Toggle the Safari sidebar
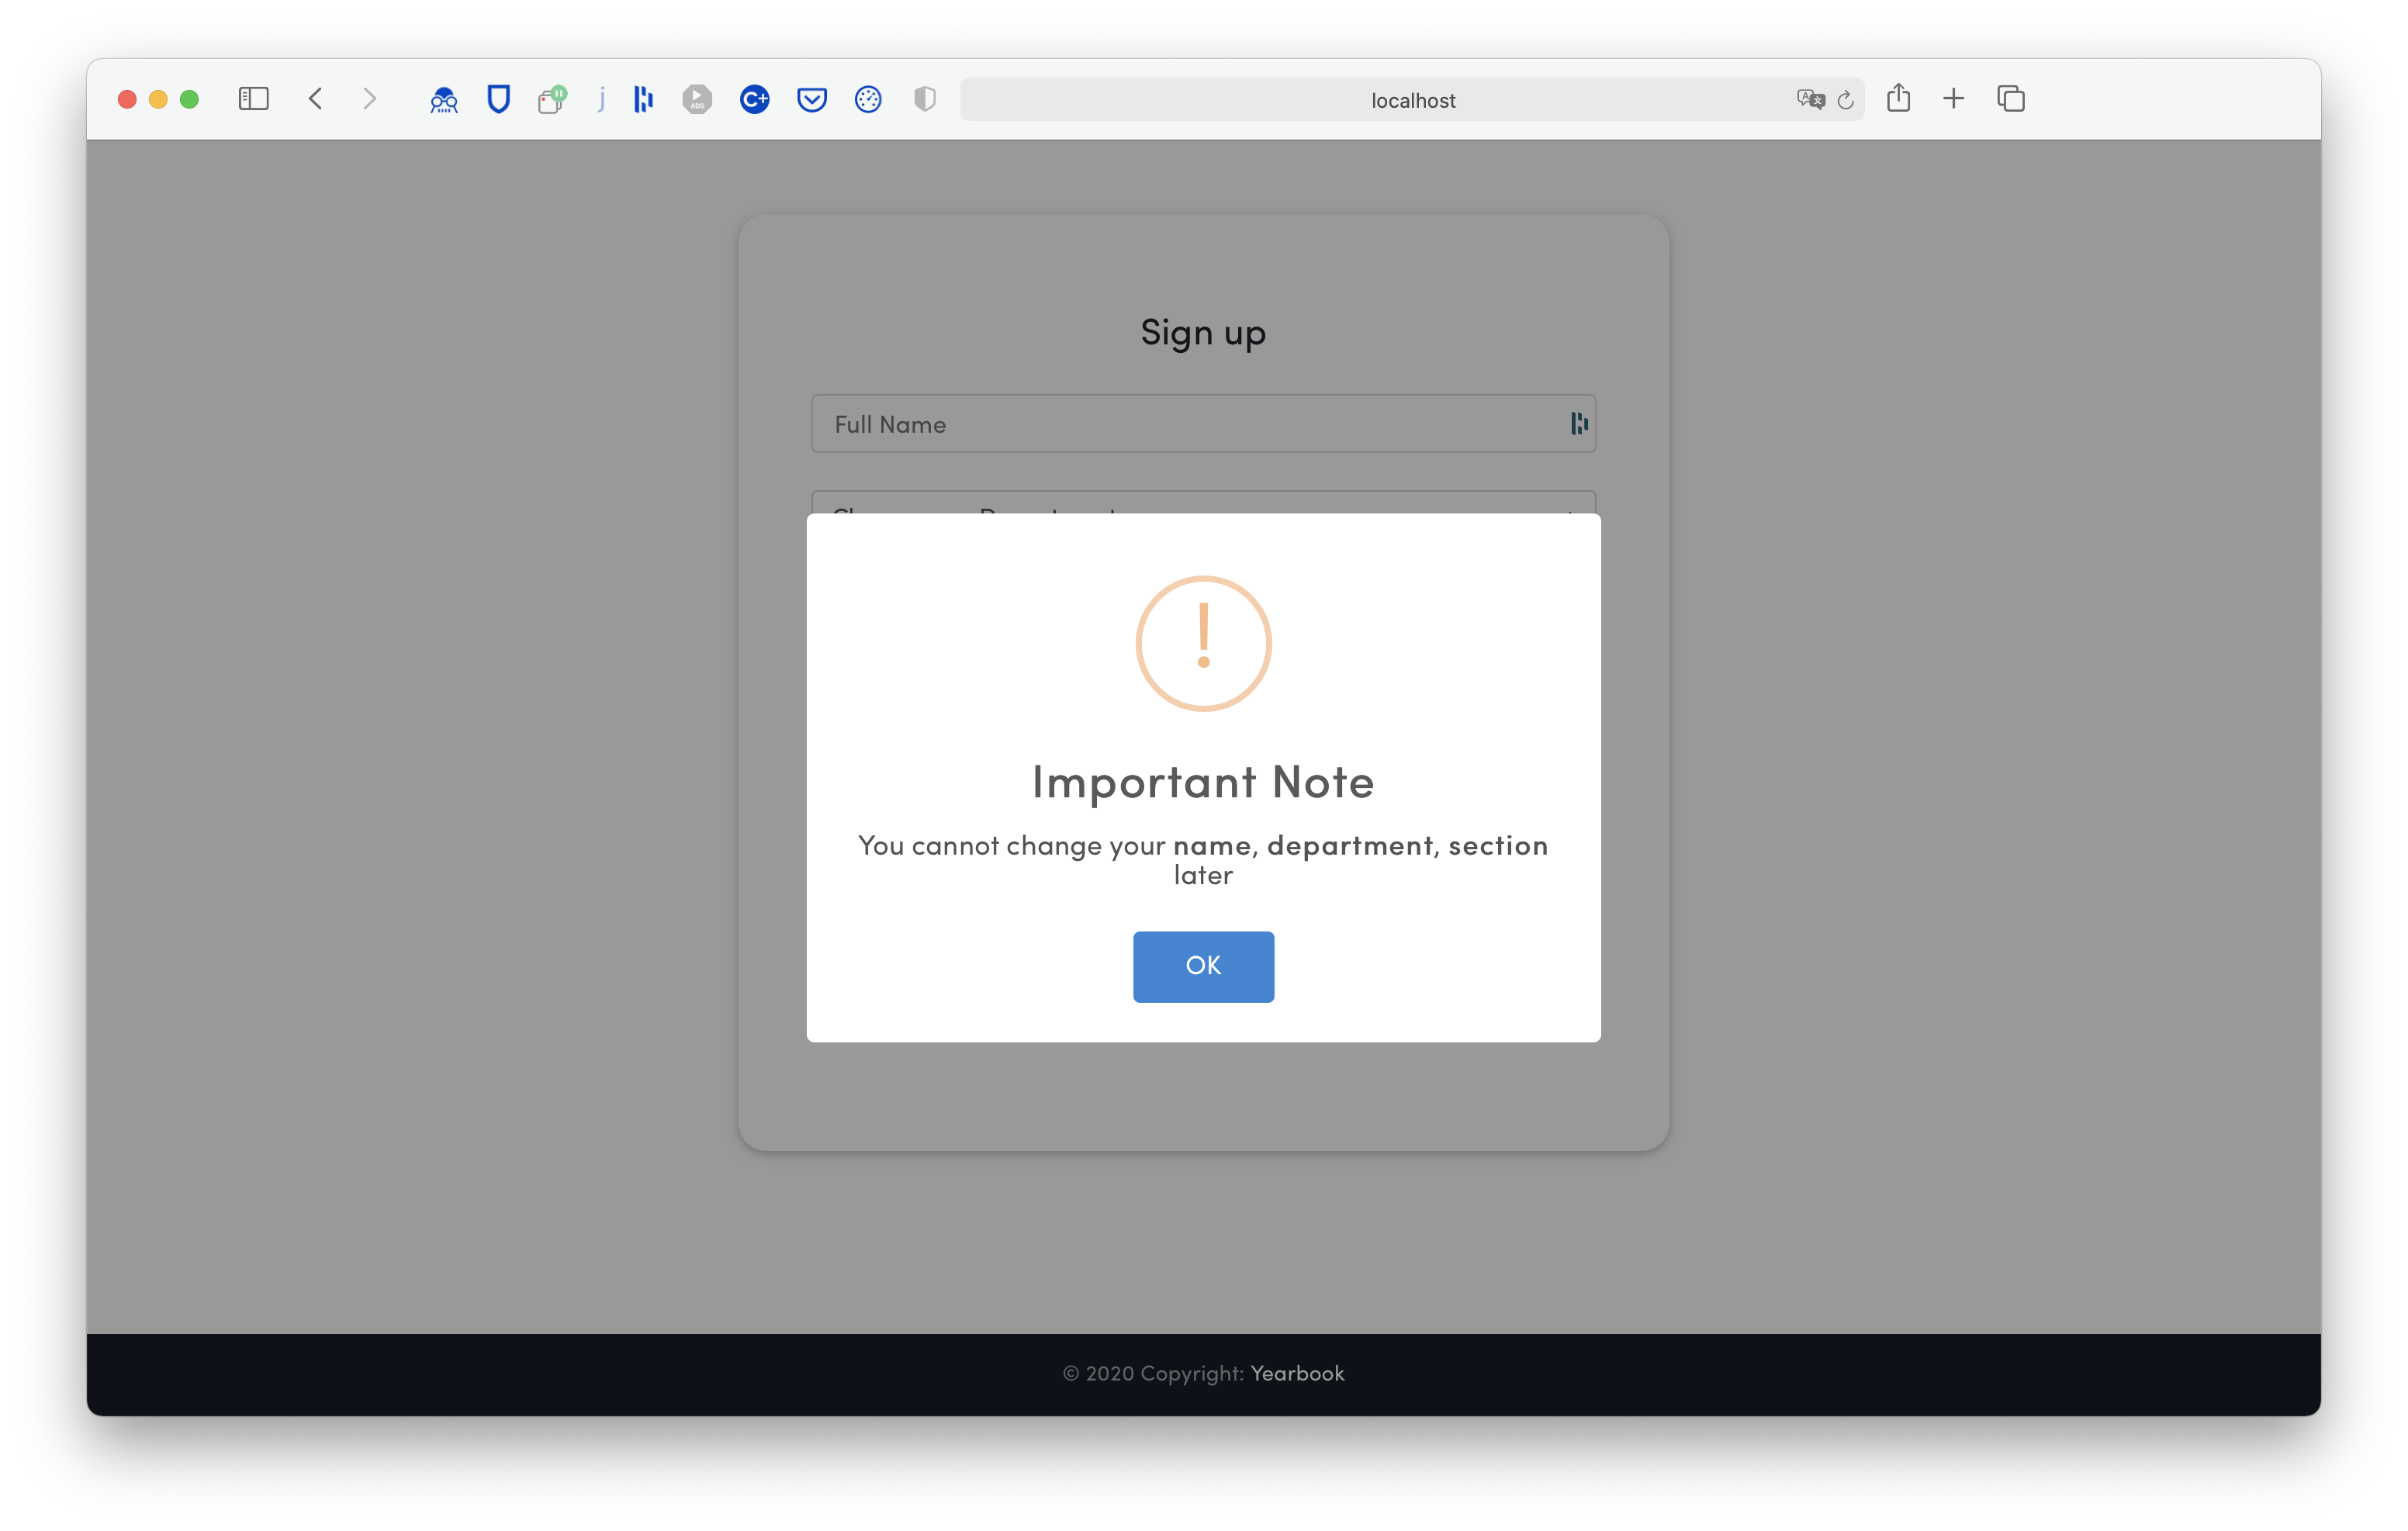The width and height of the screenshot is (2408, 1531). 254,98
